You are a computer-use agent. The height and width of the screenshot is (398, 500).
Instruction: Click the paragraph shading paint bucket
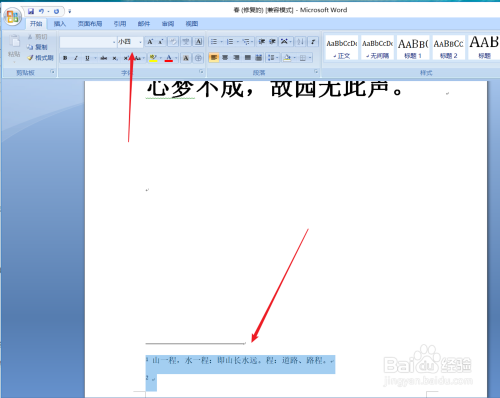[x=287, y=58]
